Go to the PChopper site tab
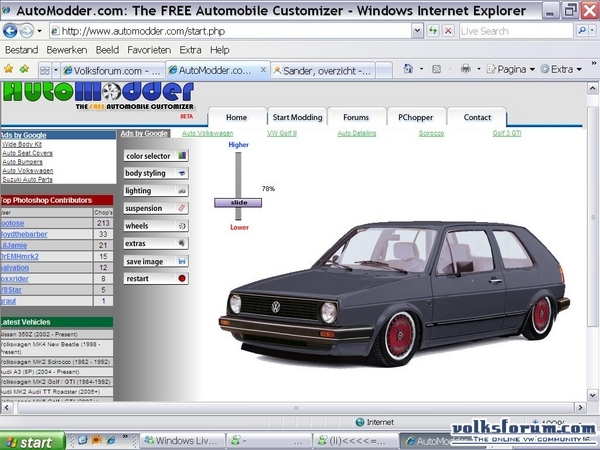600x450 pixels. (416, 117)
